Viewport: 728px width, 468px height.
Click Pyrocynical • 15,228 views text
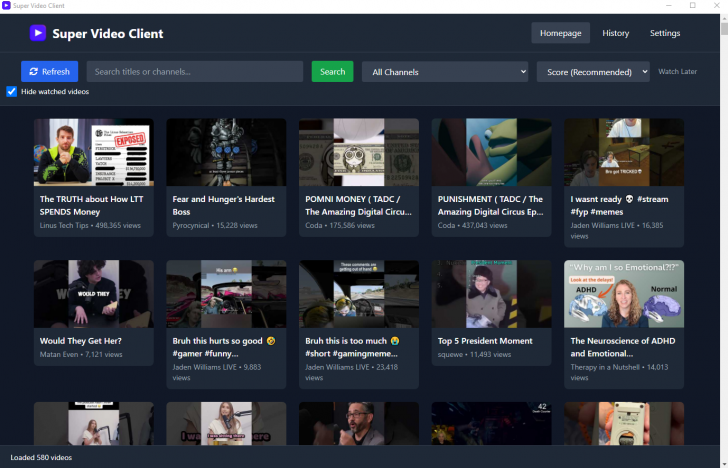click(x=214, y=225)
